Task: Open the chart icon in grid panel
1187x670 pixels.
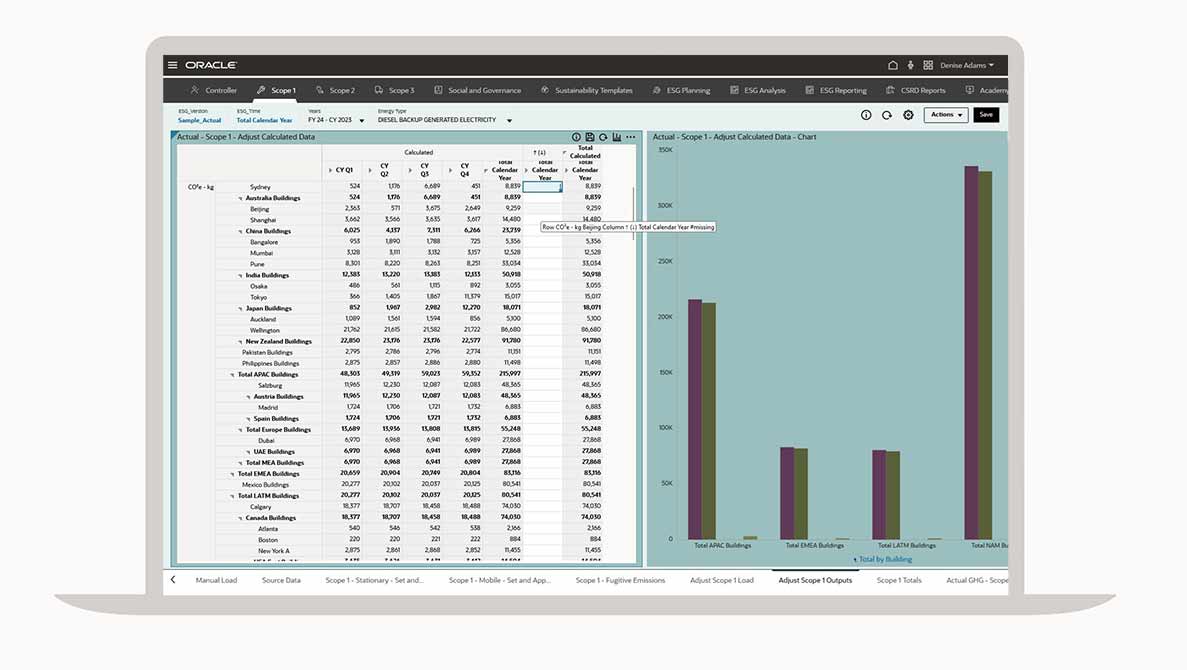Action: pyautogui.click(x=617, y=137)
